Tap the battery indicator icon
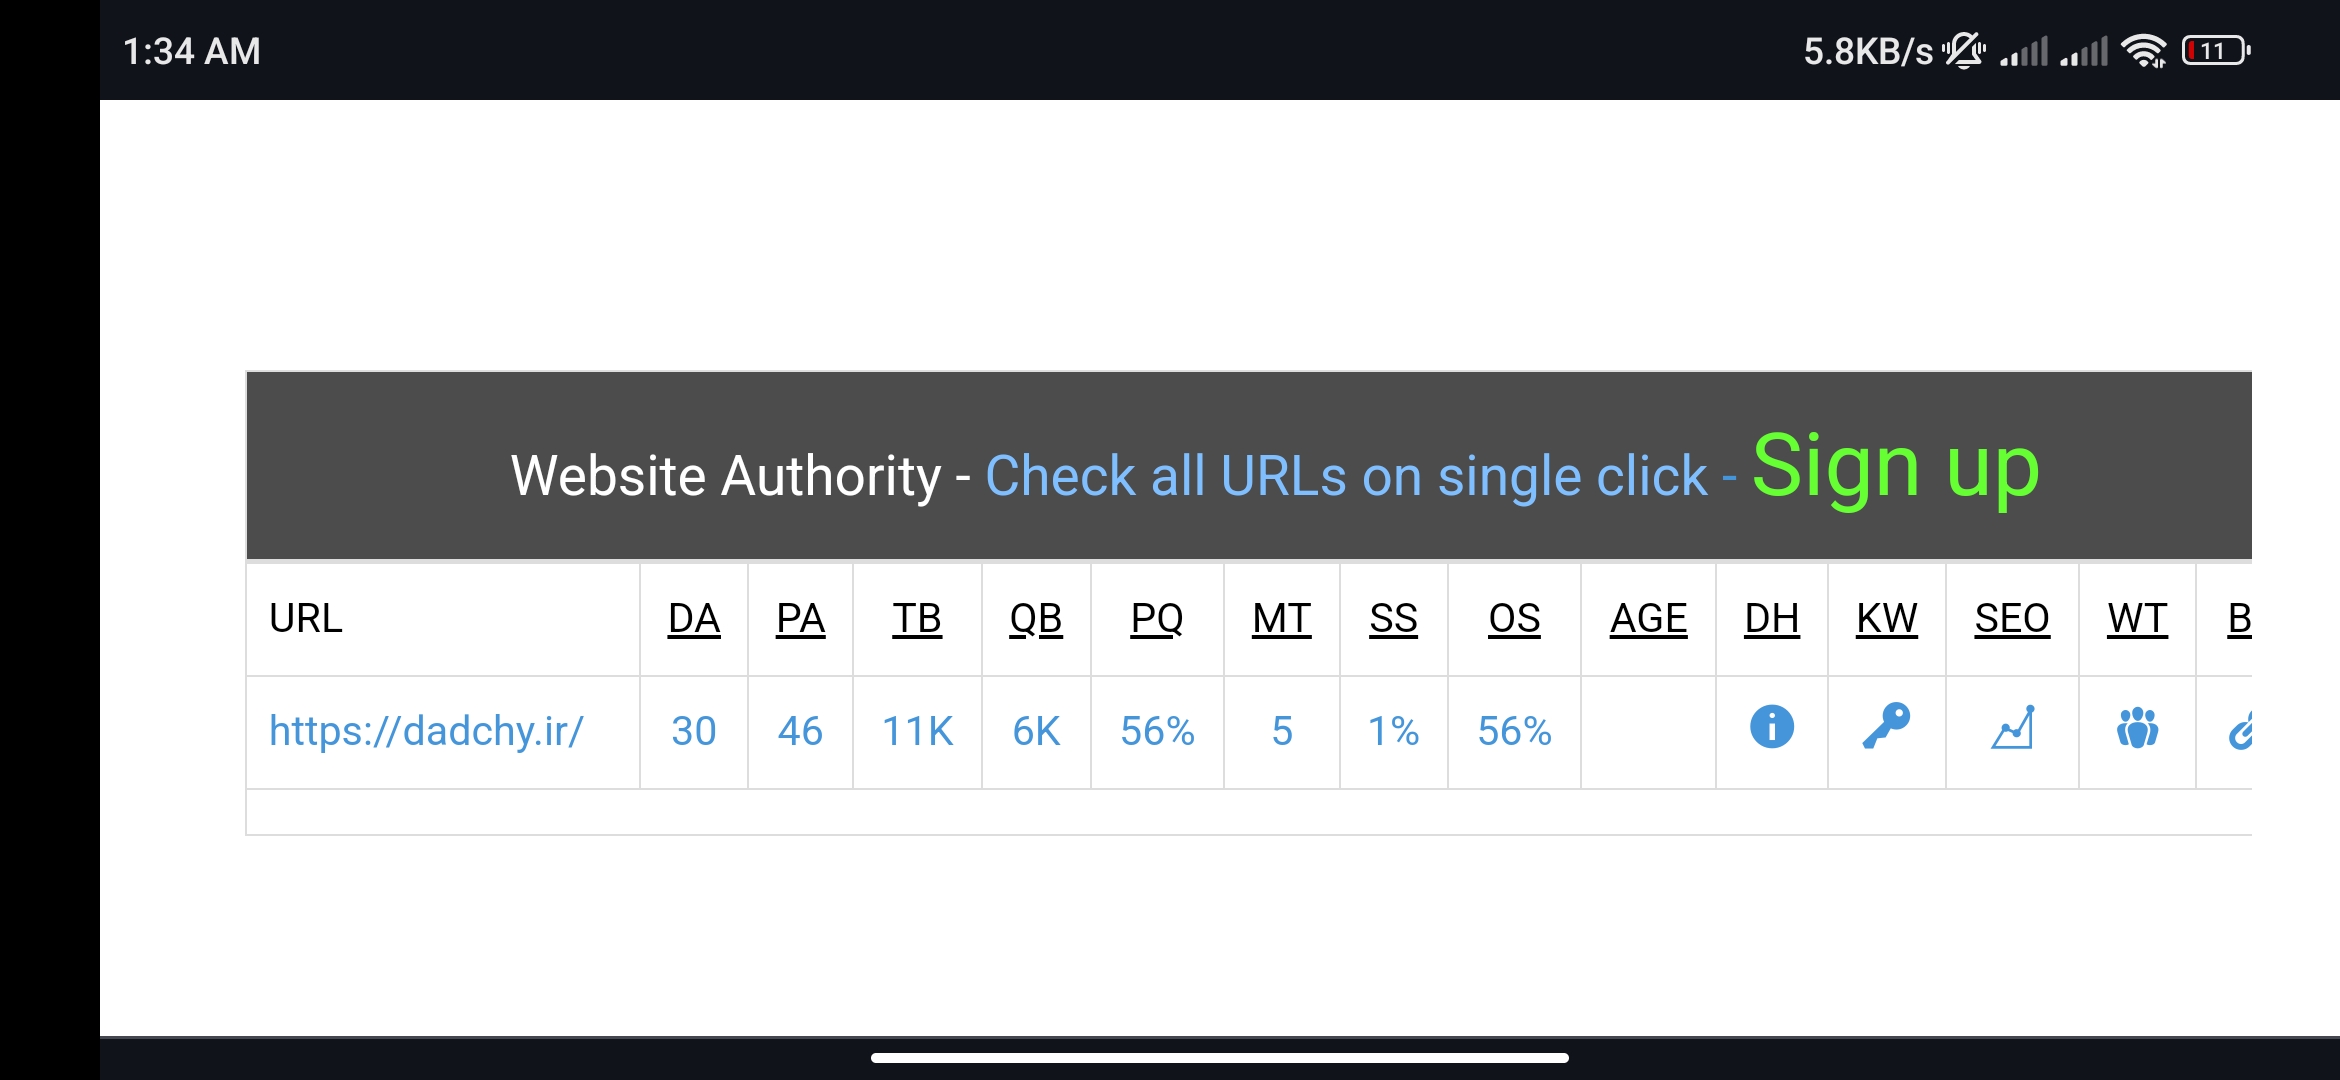The image size is (2340, 1080). point(2216,51)
